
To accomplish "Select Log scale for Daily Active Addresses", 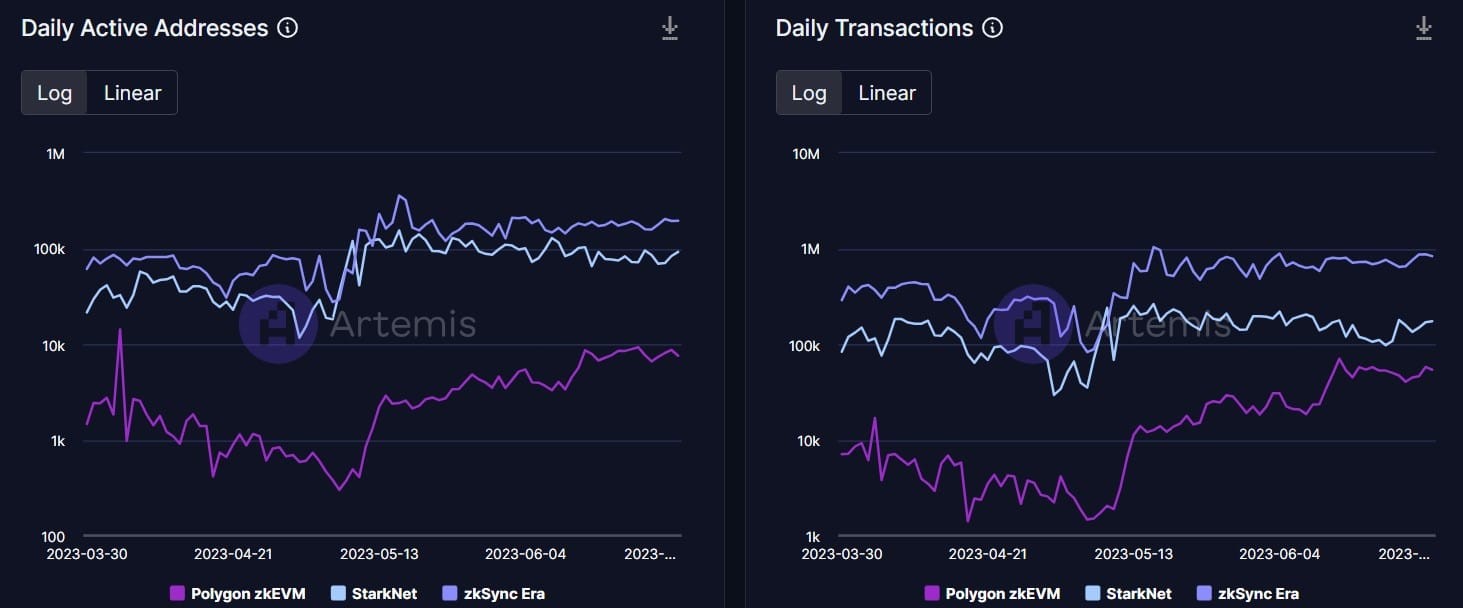I will (x=55, y=93).
